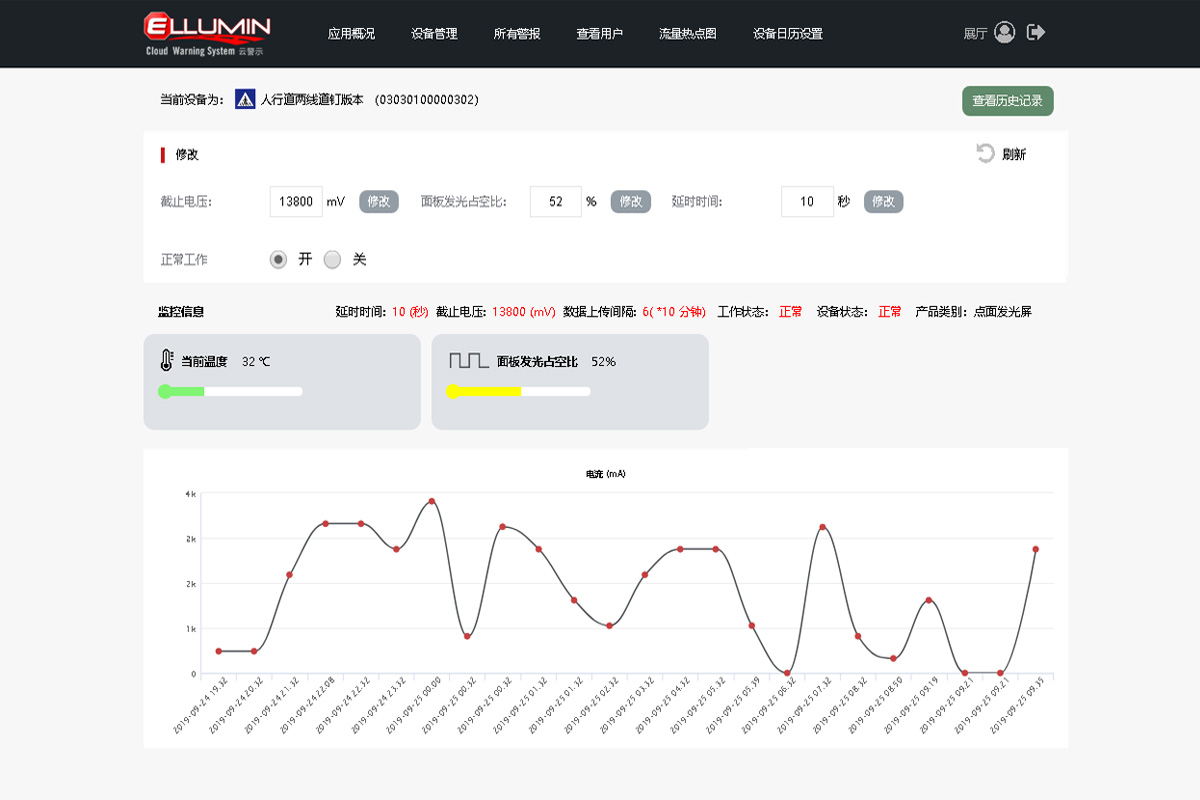Open the user profile avatar icon
Screen dimensions: 1200x800
tap(1005, 32)
